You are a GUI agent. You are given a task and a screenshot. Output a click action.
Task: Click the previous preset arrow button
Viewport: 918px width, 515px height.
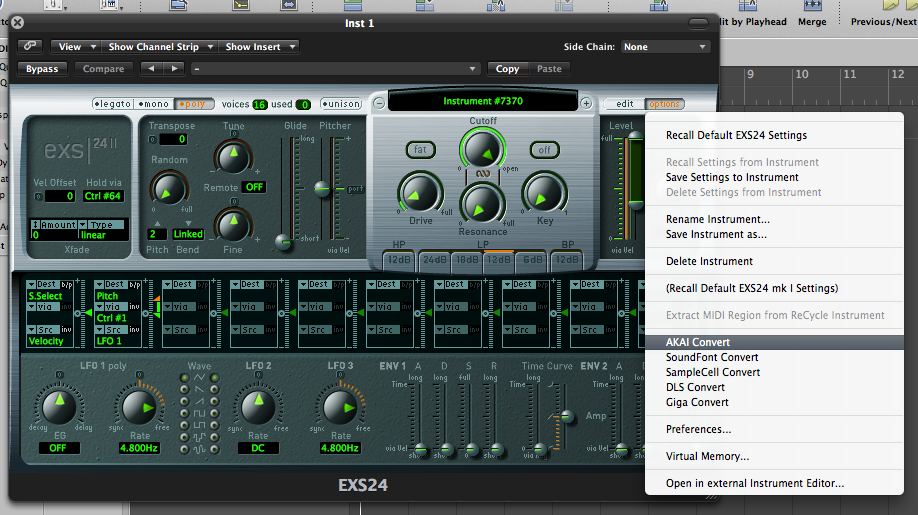[150, 69]
